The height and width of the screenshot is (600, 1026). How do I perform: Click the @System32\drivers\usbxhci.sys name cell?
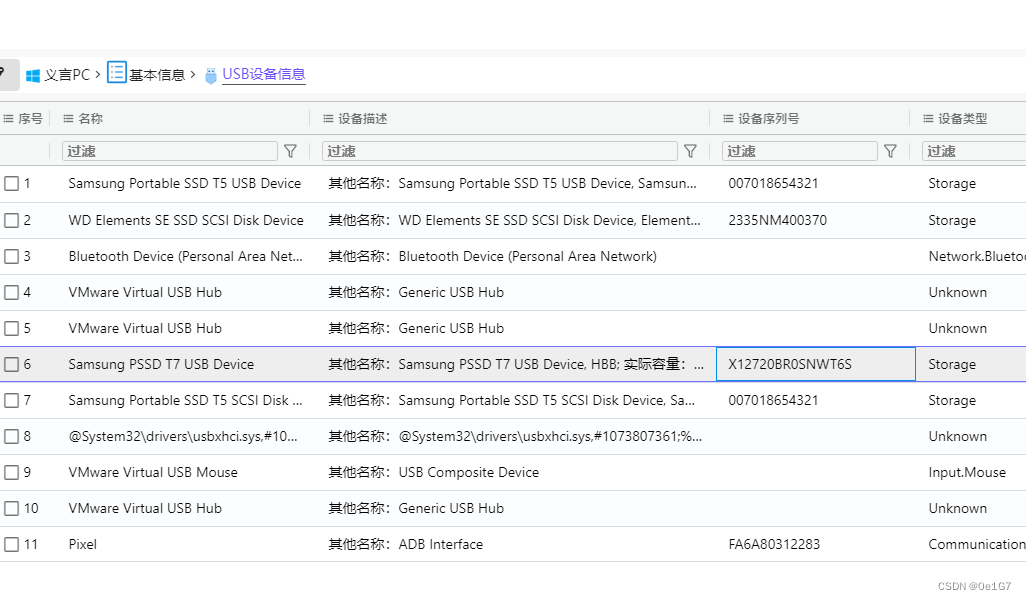pyautogui.click(x=183, y=436)
